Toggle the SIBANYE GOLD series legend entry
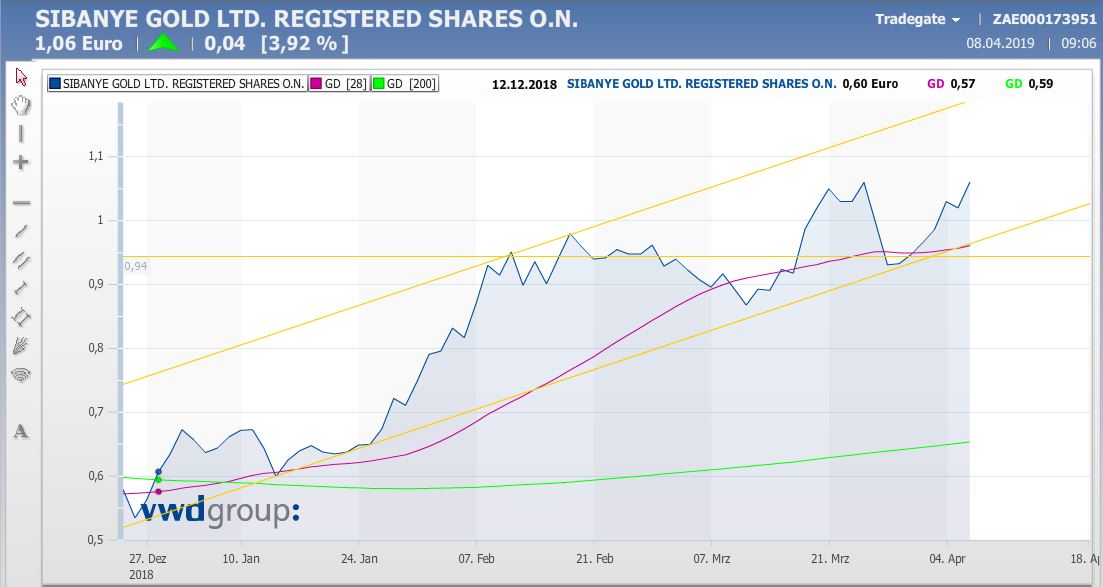This screenshot has height=587, width=1103. pos(177,84)
